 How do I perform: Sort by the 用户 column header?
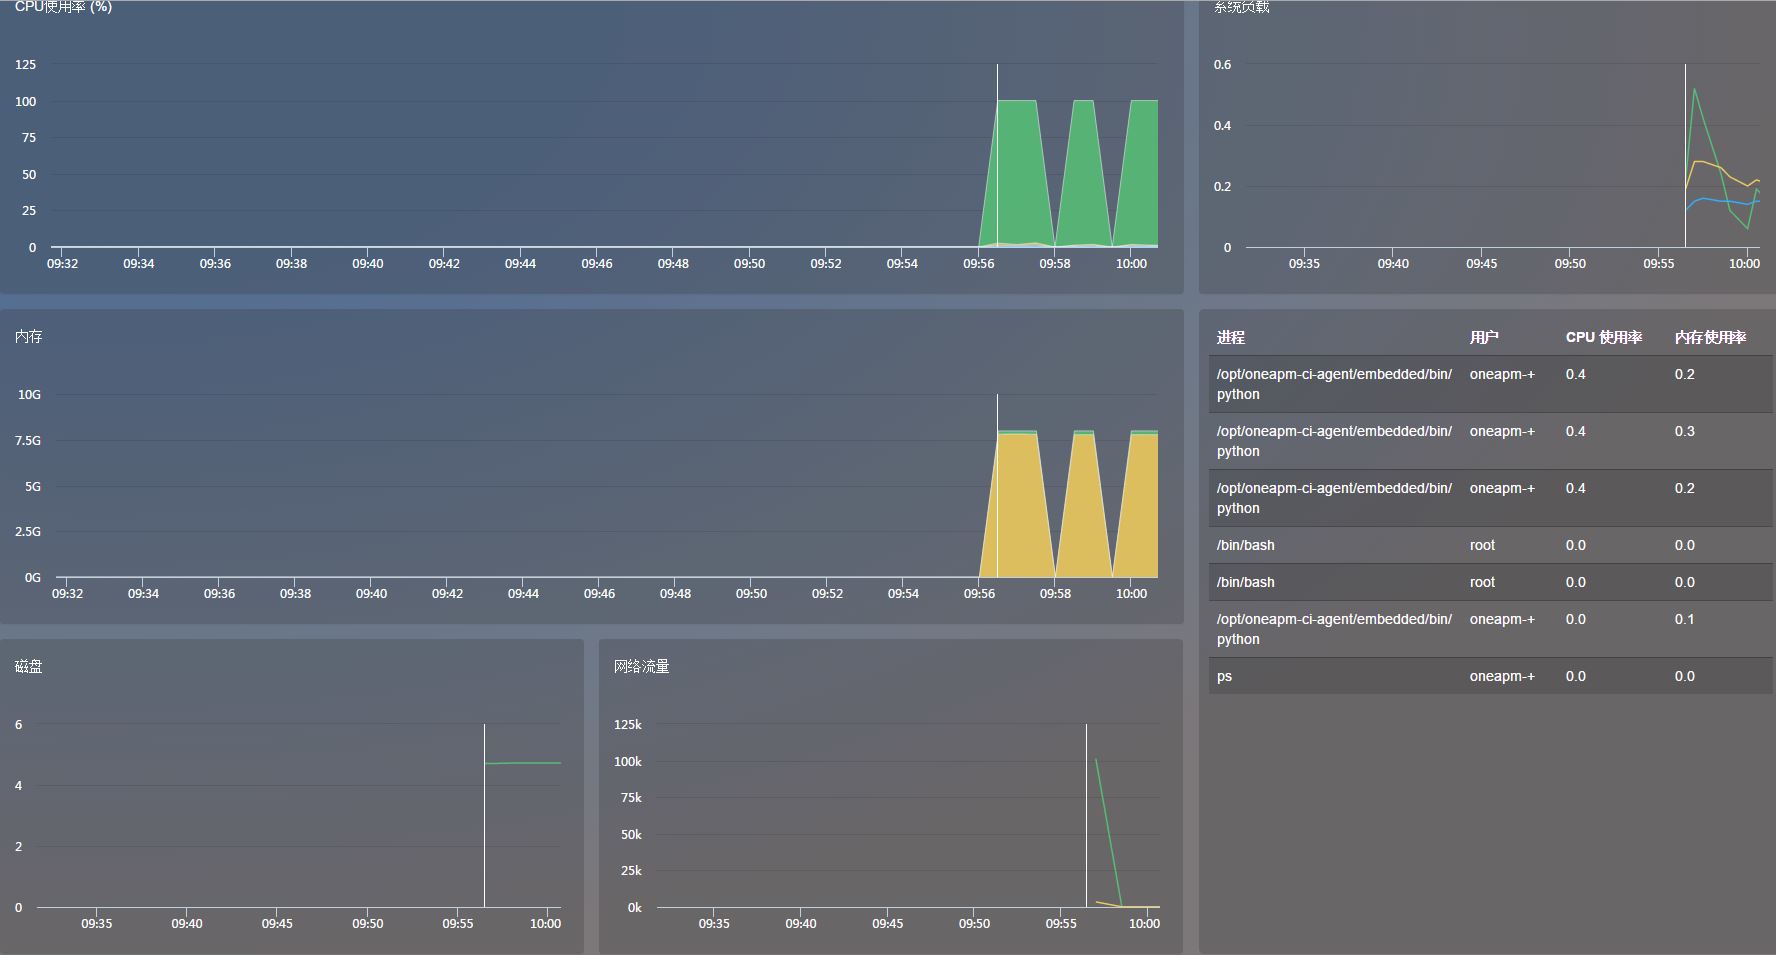tap(1484, 338)
